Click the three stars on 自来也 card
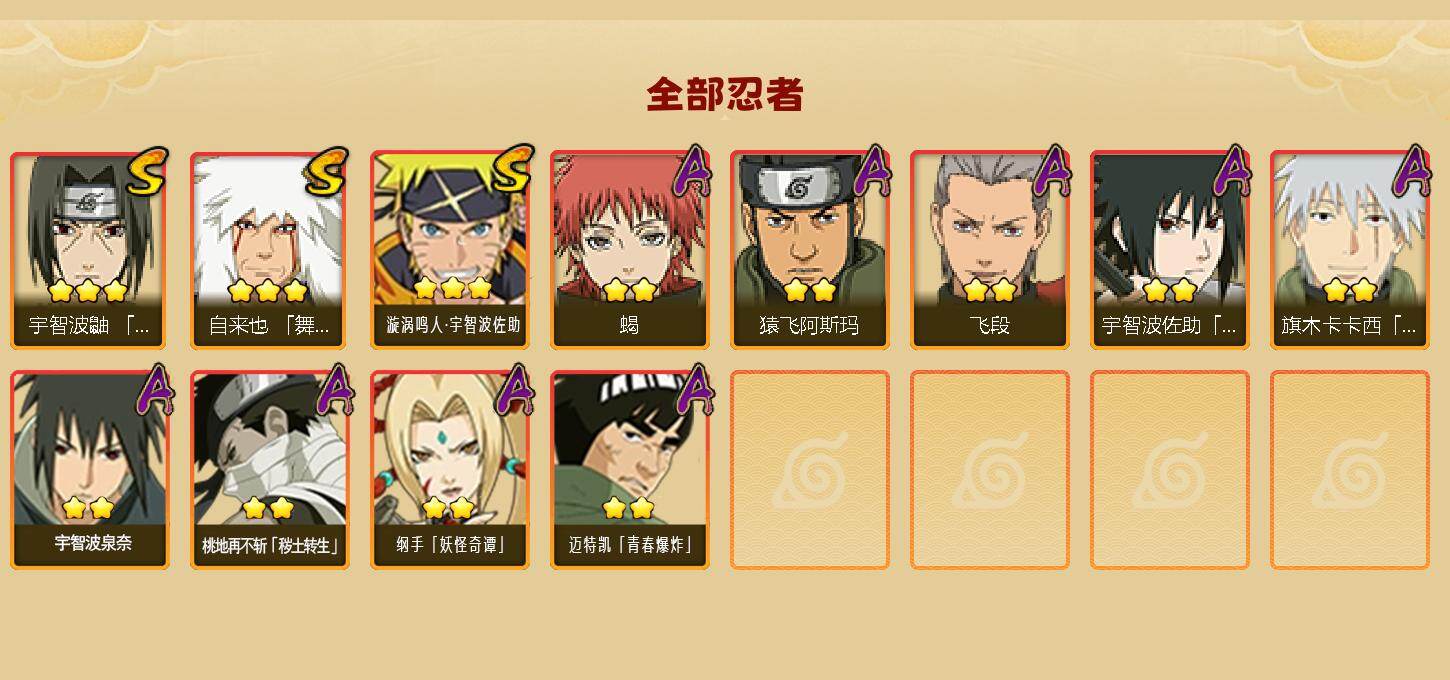 (267, 291)
